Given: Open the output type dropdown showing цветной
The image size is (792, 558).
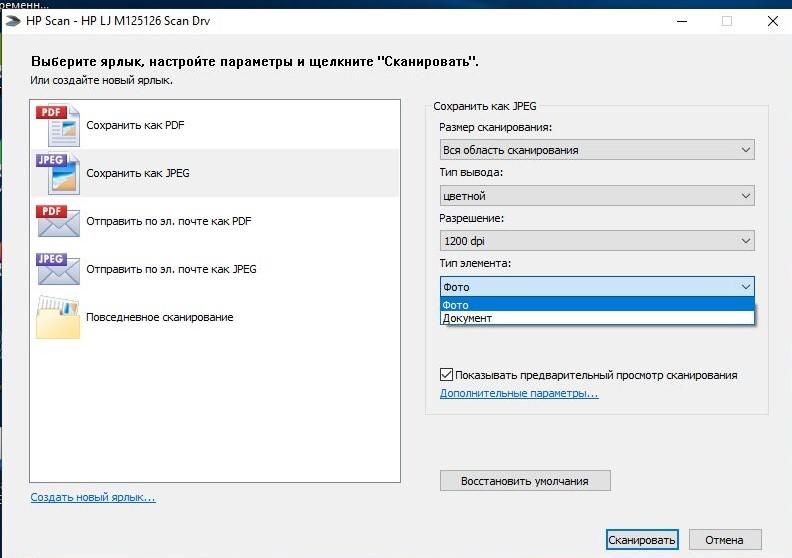Looking at the screenshot, I should [x=597, y=196].
